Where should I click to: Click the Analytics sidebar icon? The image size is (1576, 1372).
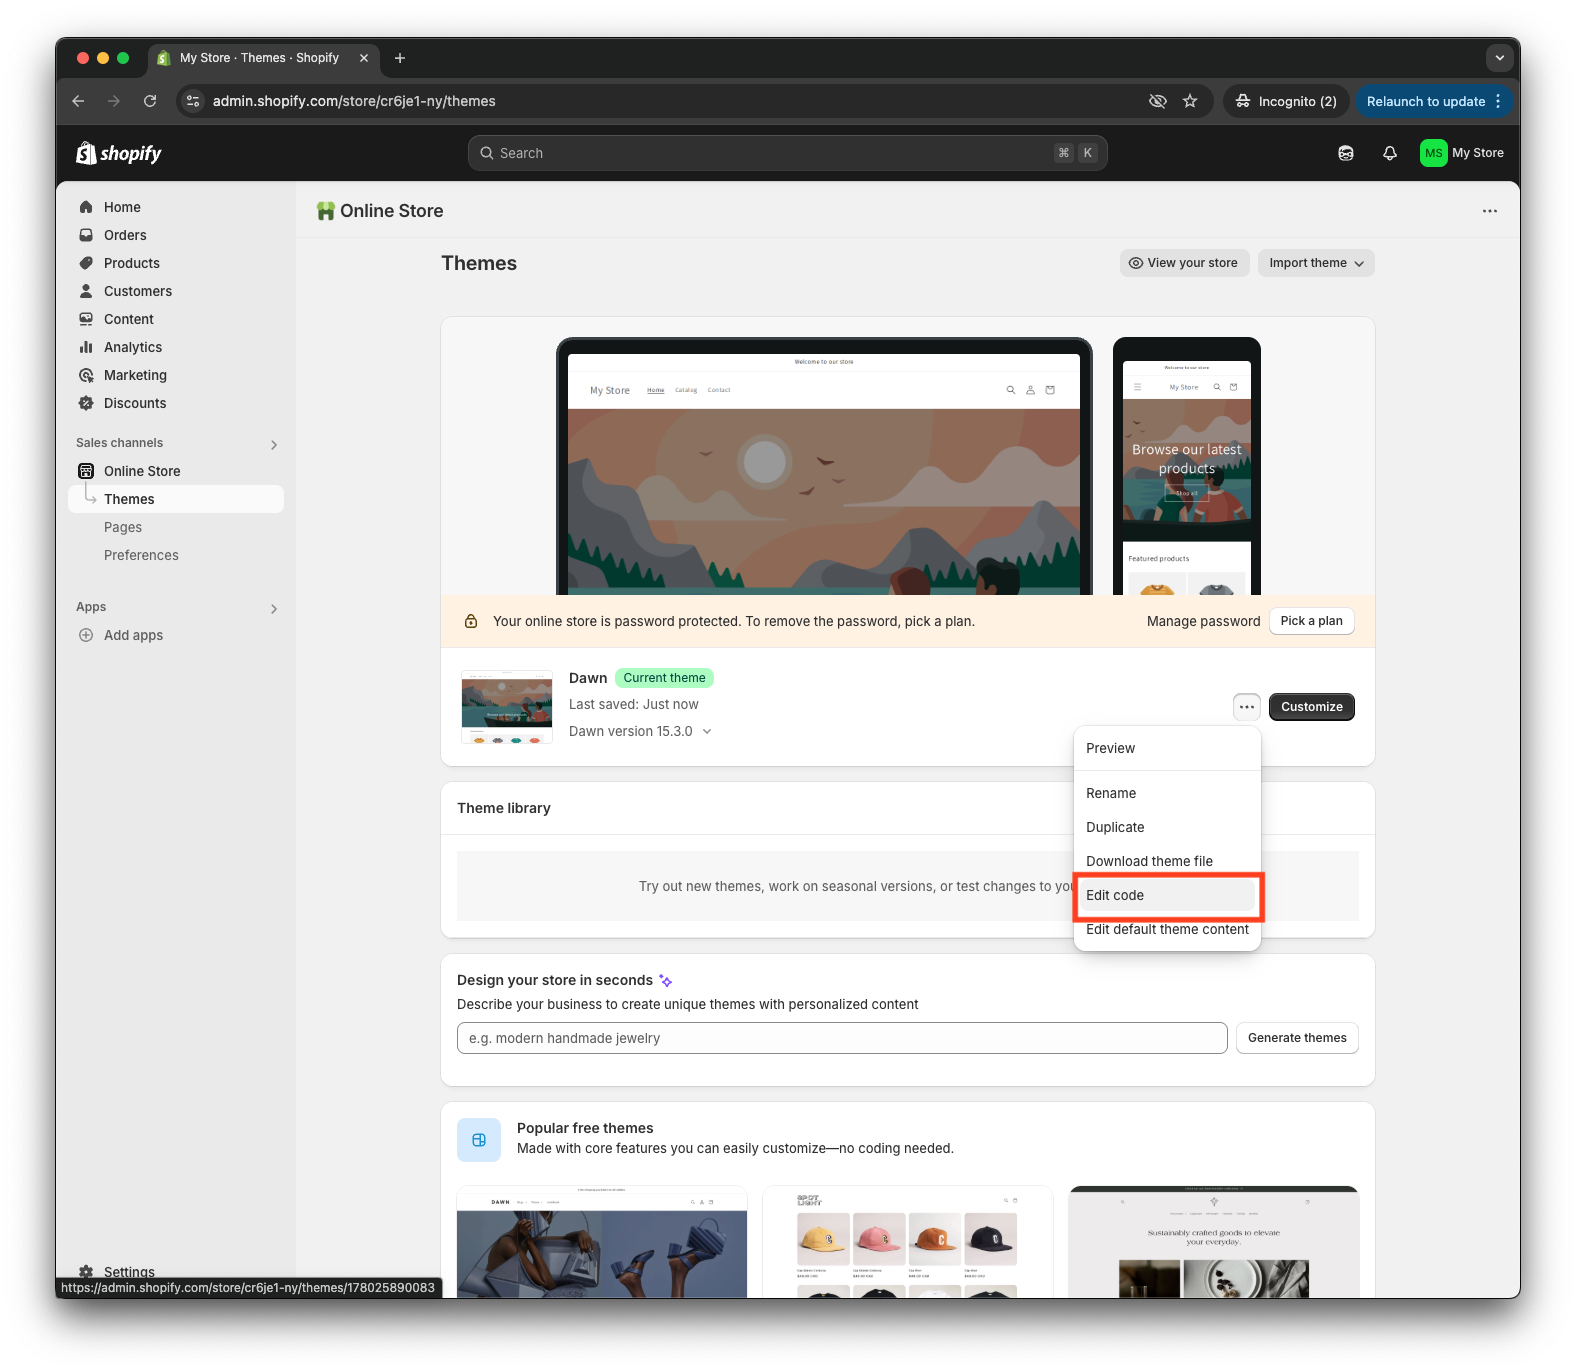coord(86,347)
